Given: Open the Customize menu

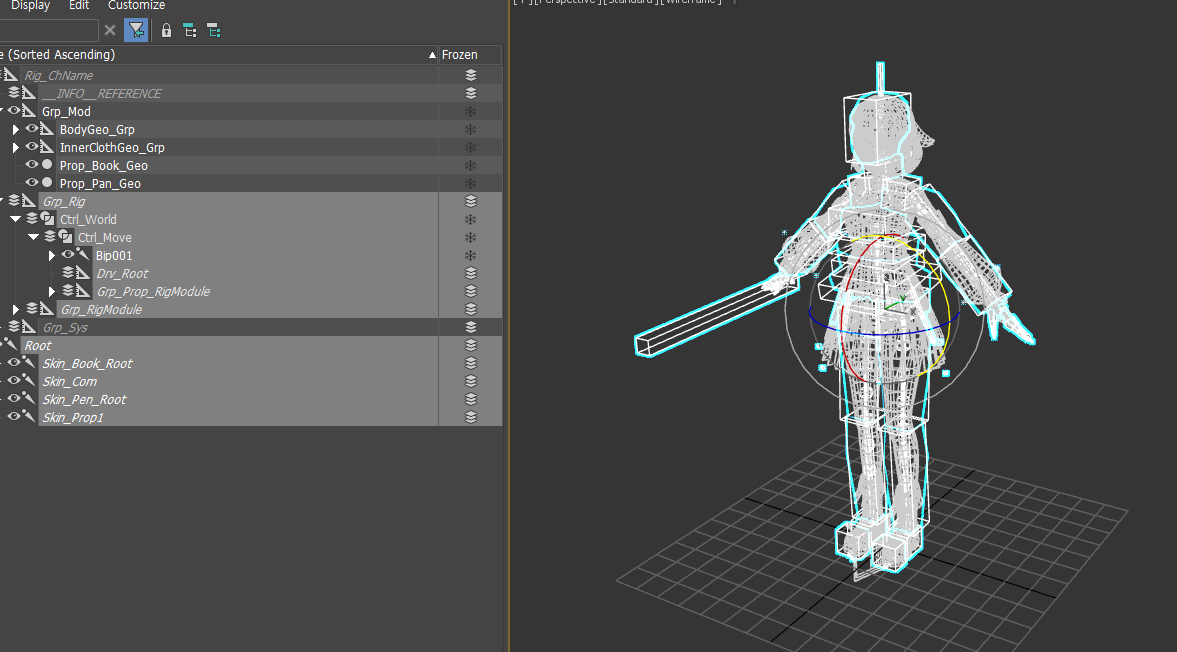Looking at the screenshot, I should tap(136, 6).
